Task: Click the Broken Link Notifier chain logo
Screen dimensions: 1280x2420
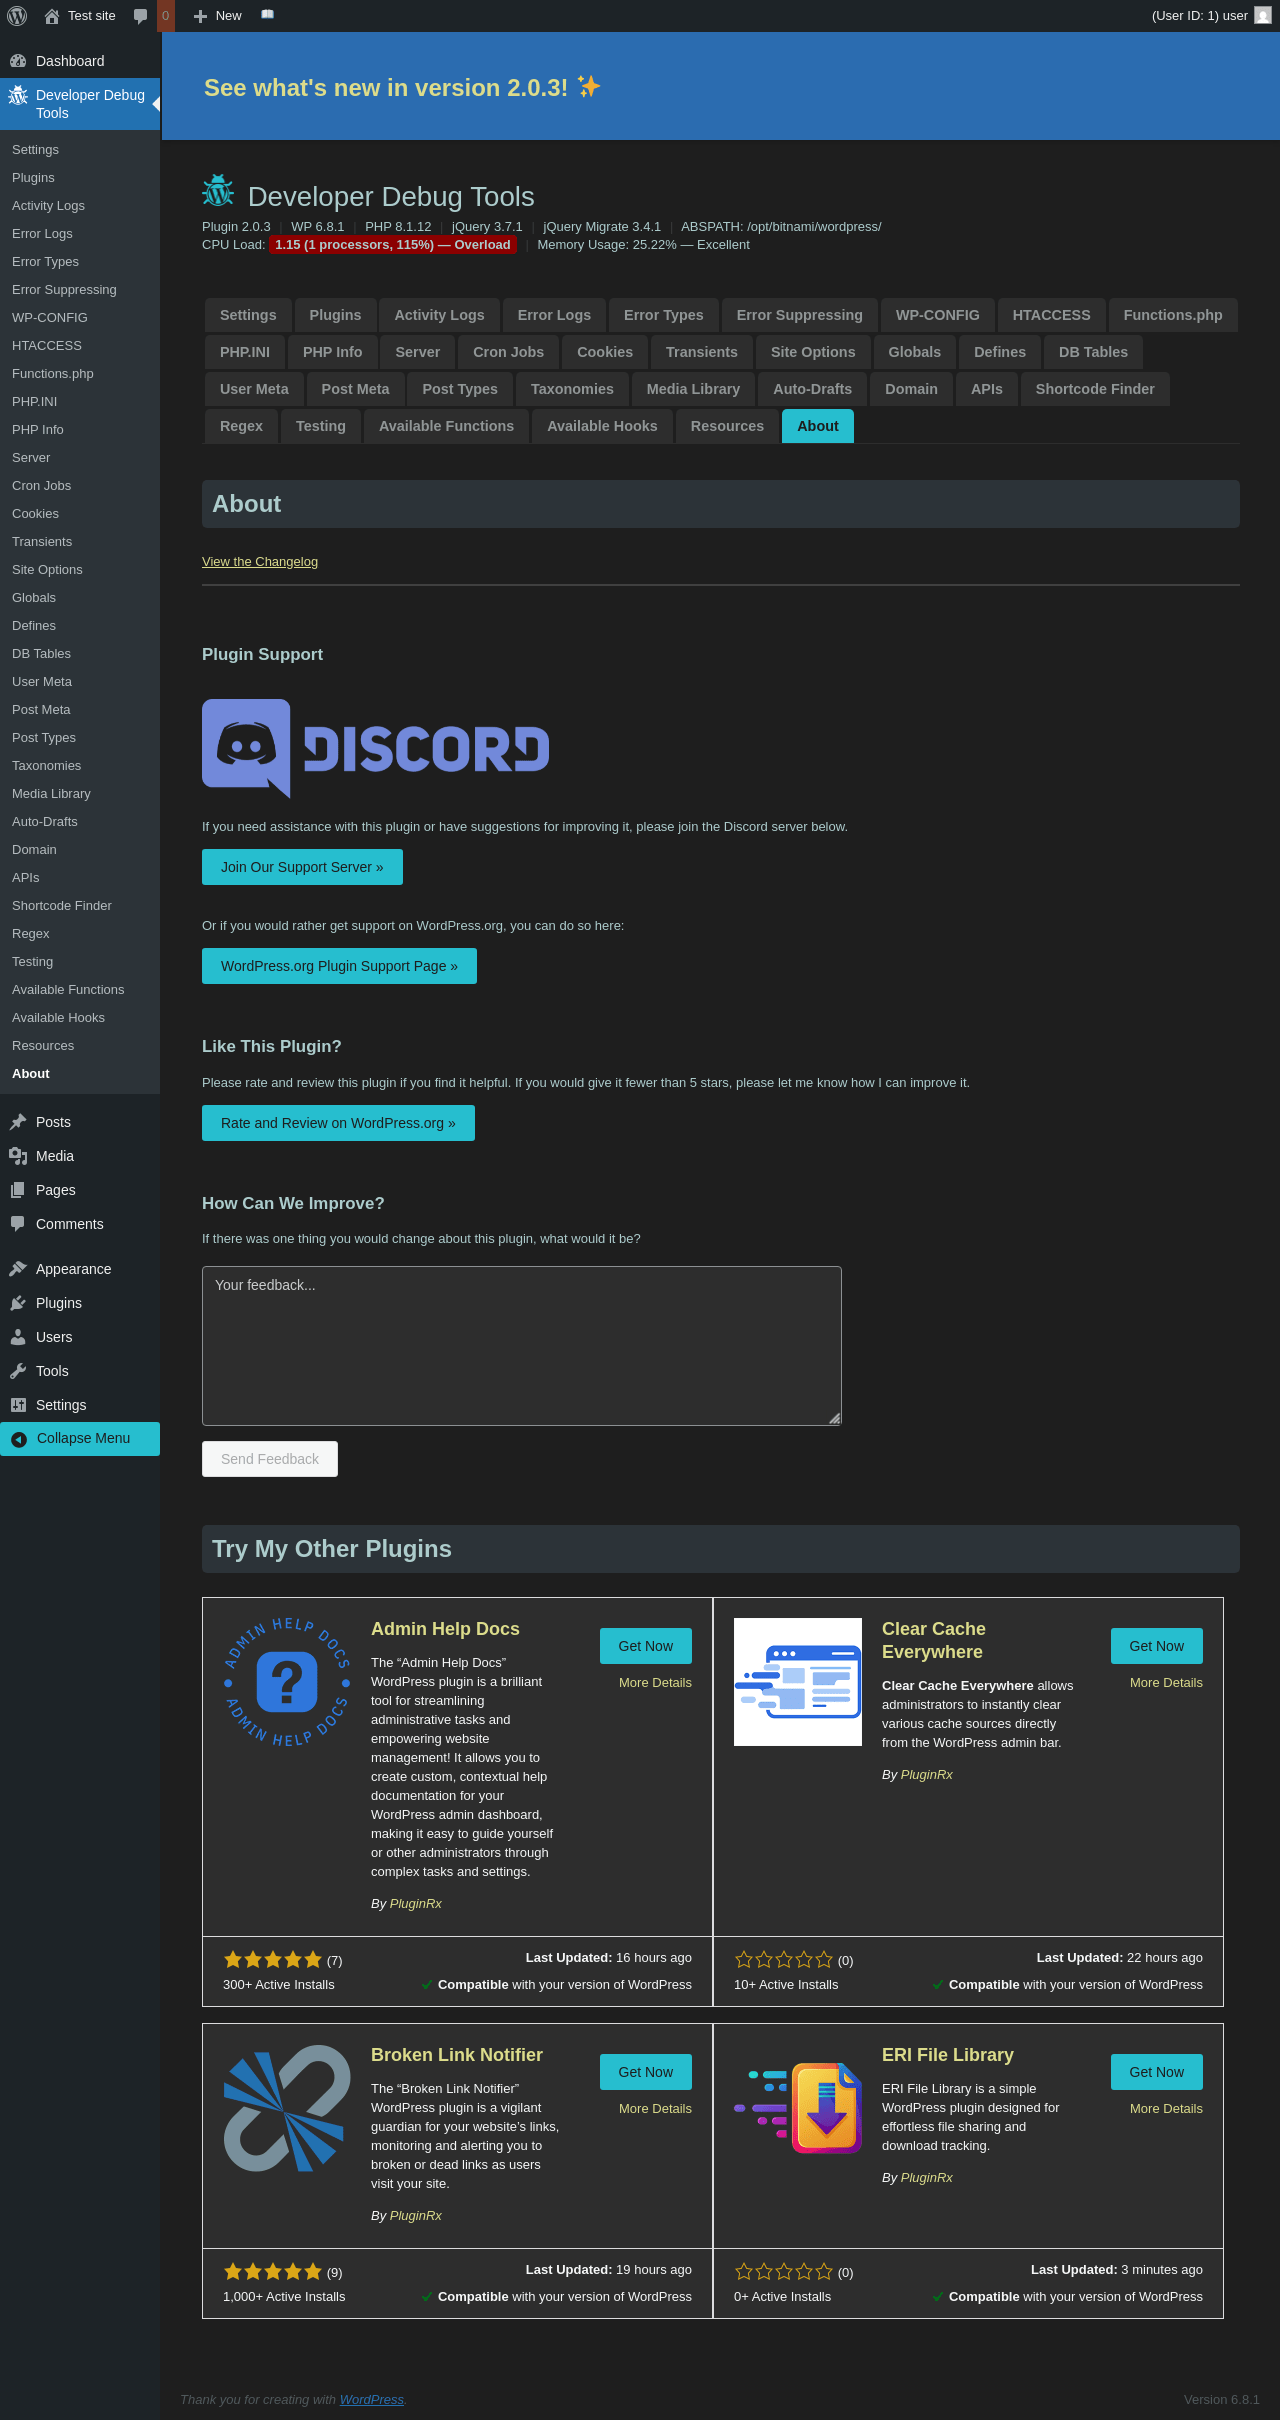Action: coord(287,2108)
